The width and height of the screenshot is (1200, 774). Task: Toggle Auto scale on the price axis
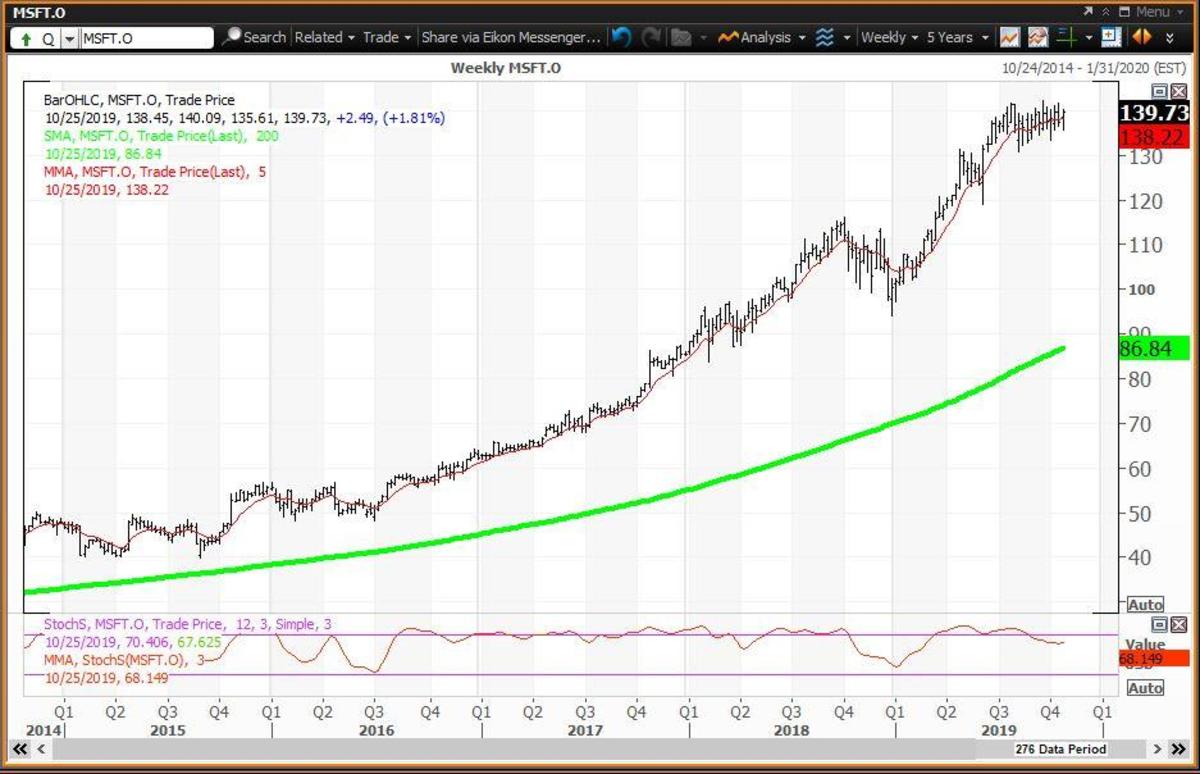1145,605
